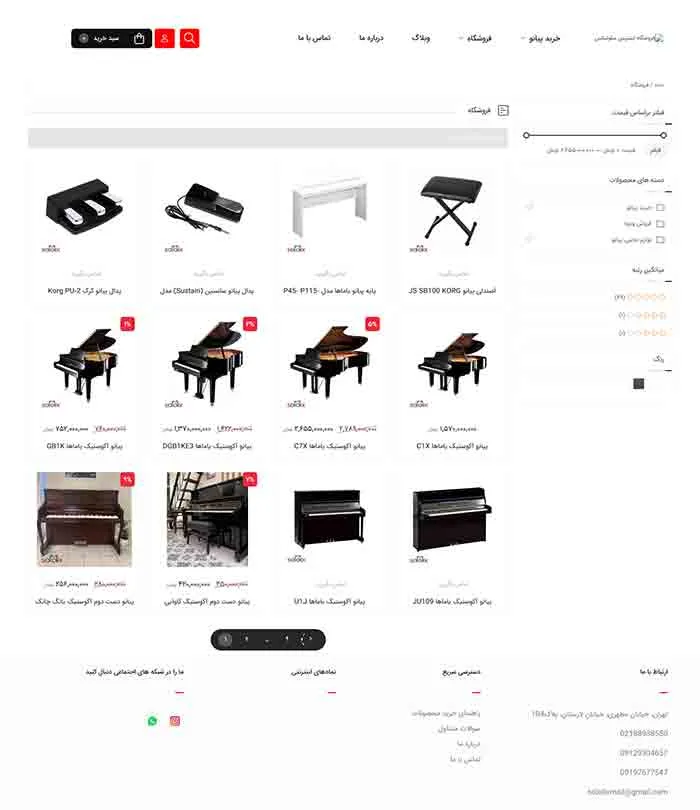Expand the first category's plus toggle
Viewport: 700px width, 810px height.
click(x=529, y=207)
